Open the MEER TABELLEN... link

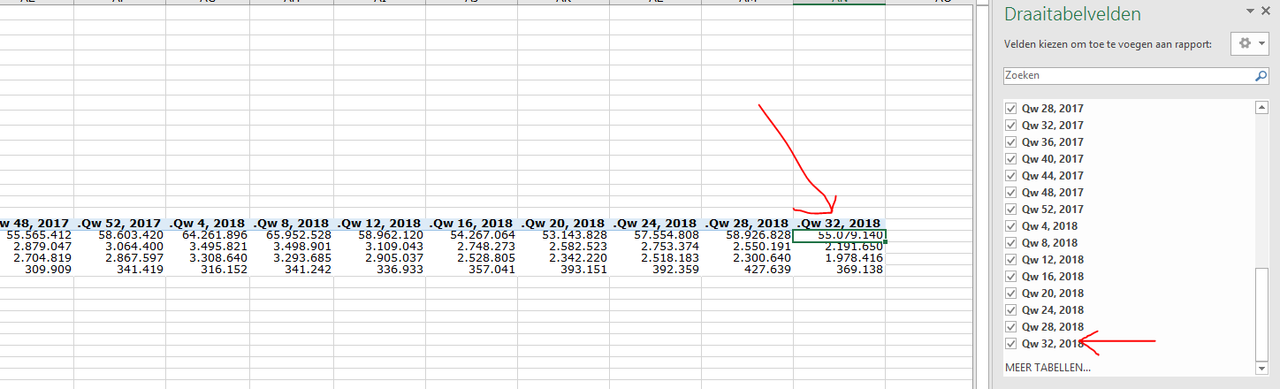pos(1047,368)
